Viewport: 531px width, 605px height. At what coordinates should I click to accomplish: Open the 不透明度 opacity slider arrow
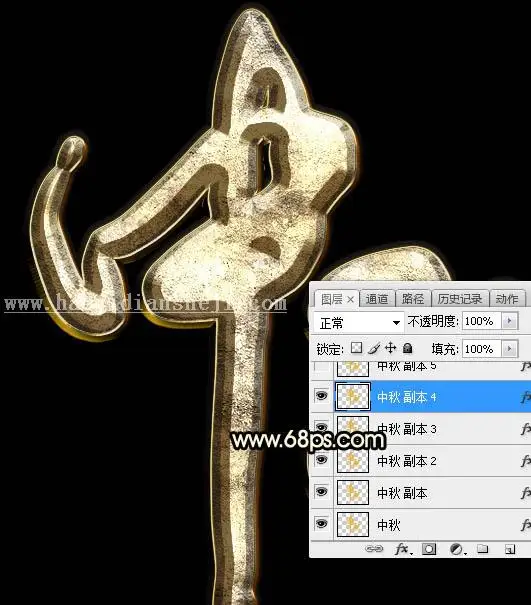509,321
